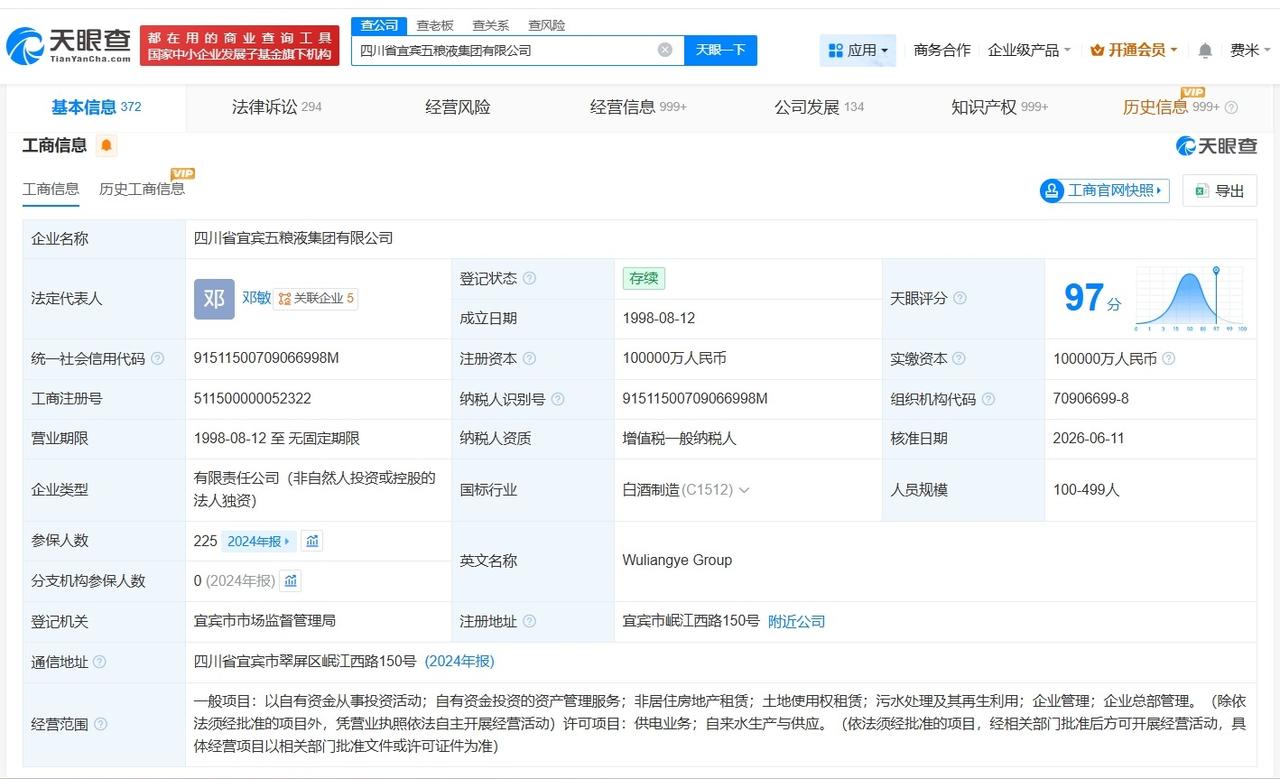Click the help icon next to 注册地址
The image size is (1280, 779).
(529, 621)
